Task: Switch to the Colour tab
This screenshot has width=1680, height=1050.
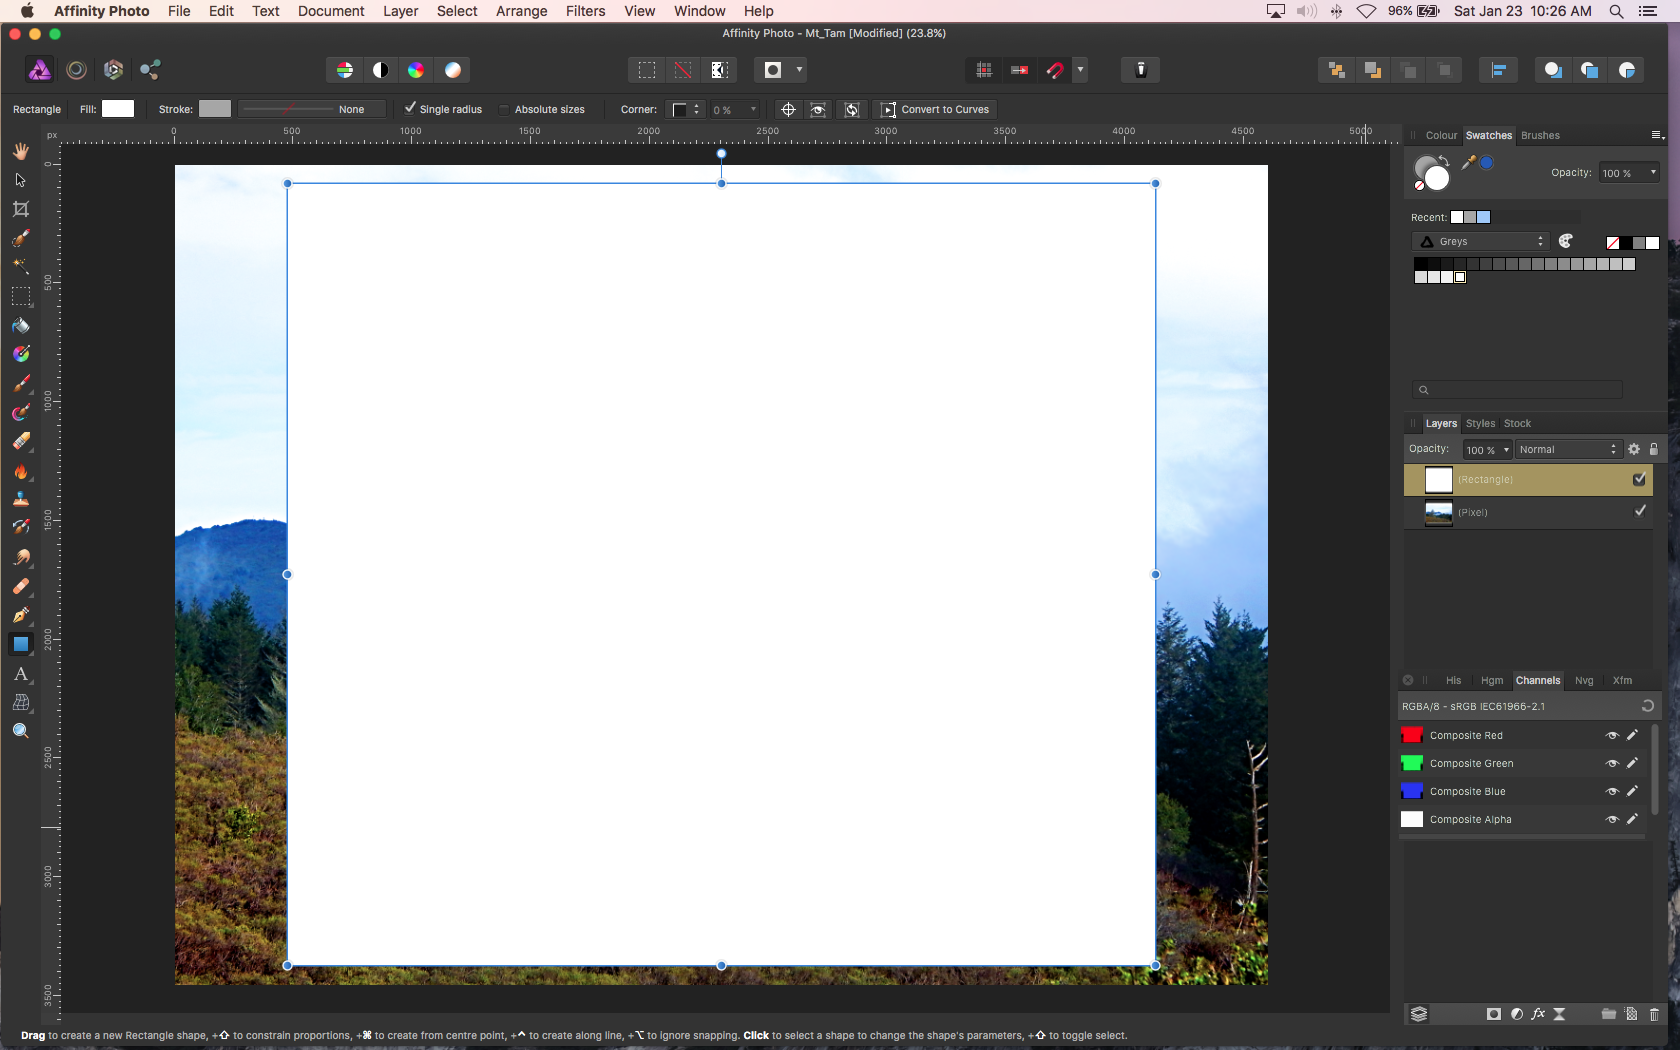Action: click(1441, 136)
